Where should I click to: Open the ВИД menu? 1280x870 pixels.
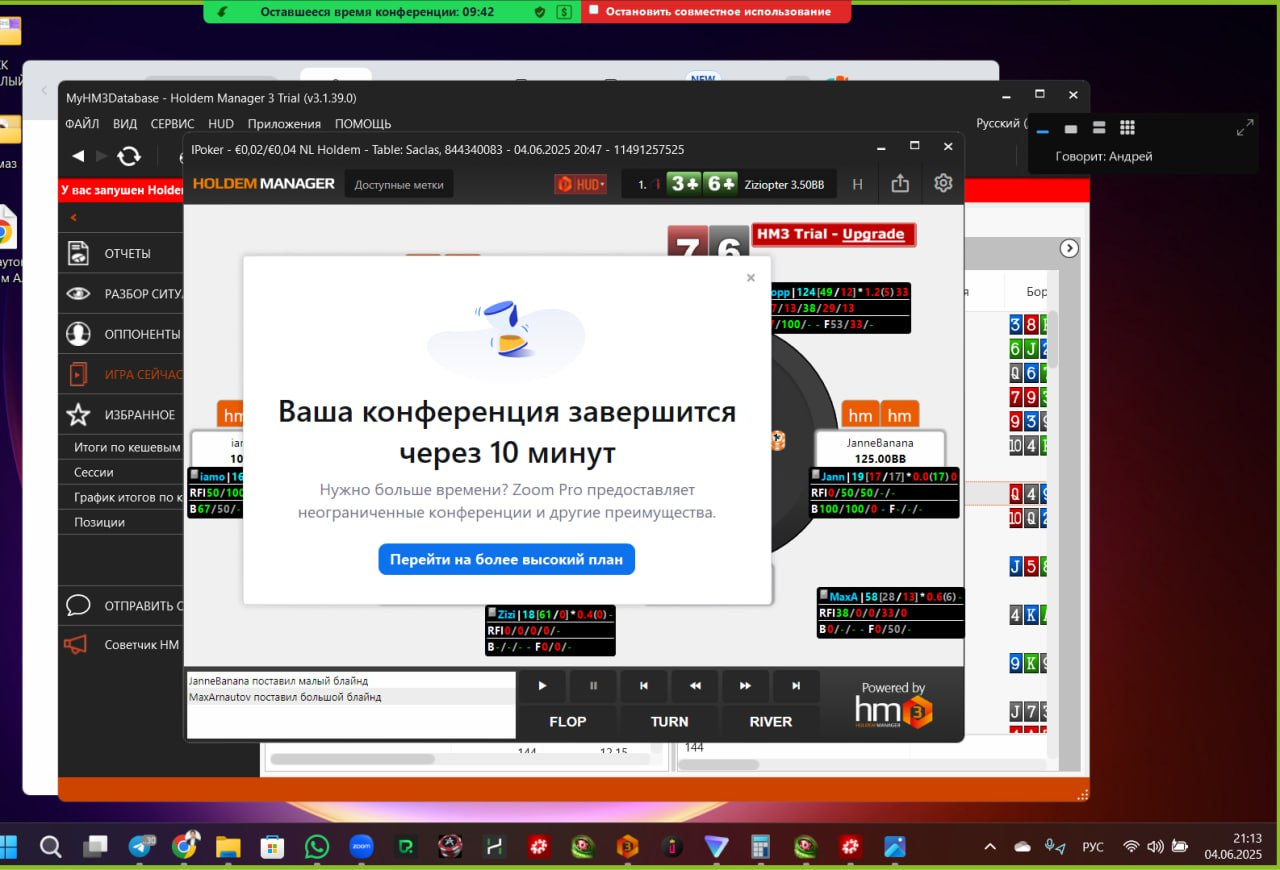point(125,124)
